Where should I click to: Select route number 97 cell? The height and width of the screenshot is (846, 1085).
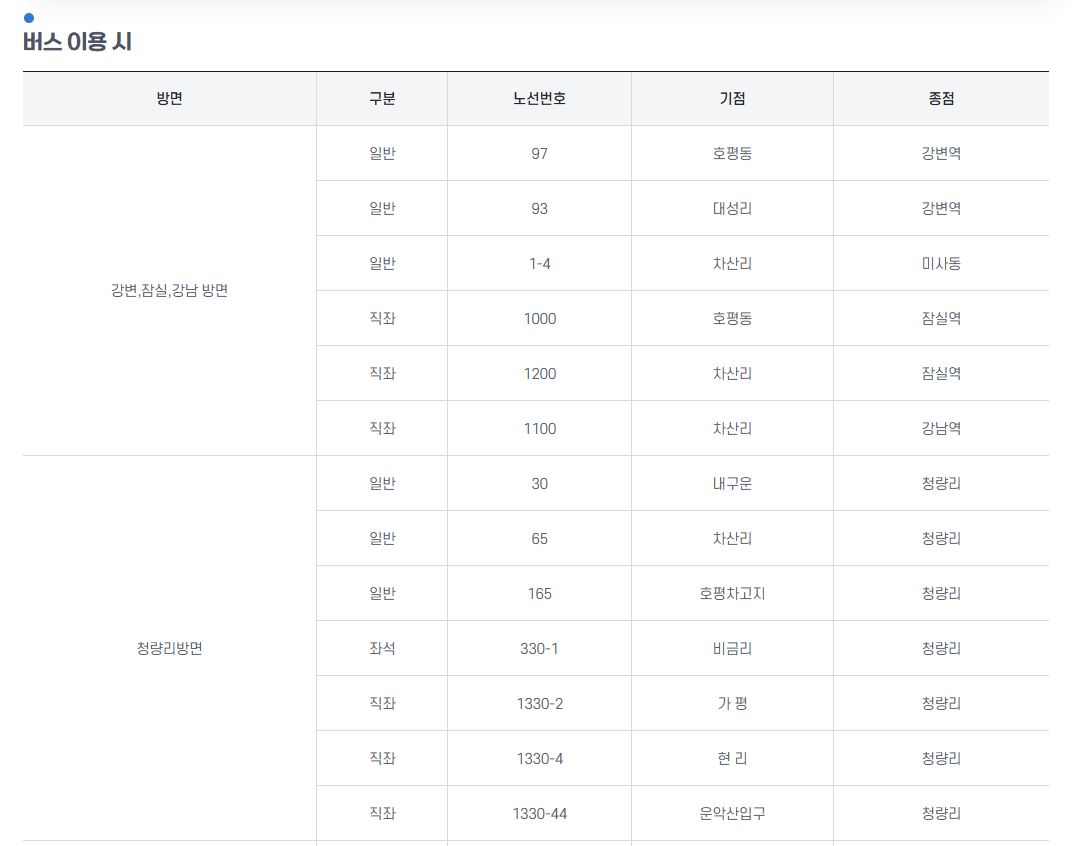click(539, 154)
